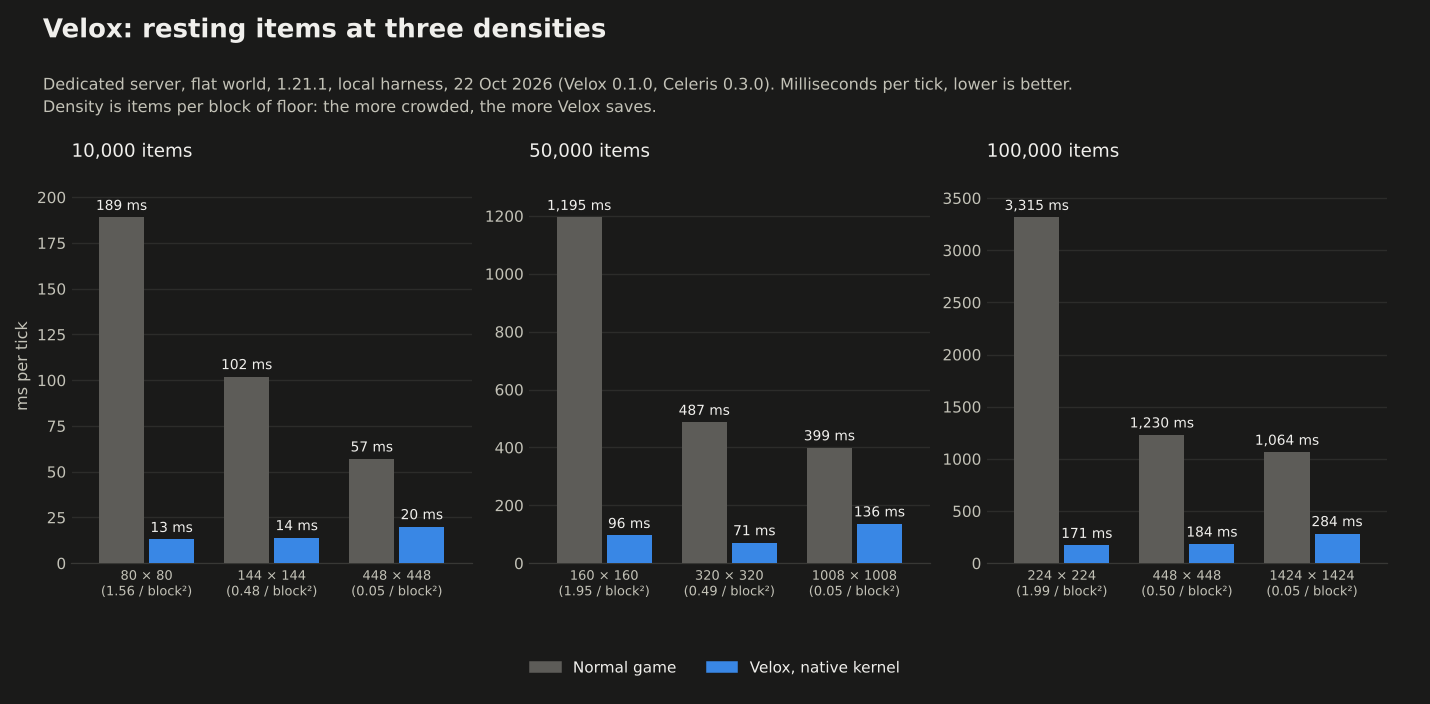Click the "Dedicated server, flat world" subtitle line
The width and height of the screenshot is (1430, 704).
click(557, 85)
